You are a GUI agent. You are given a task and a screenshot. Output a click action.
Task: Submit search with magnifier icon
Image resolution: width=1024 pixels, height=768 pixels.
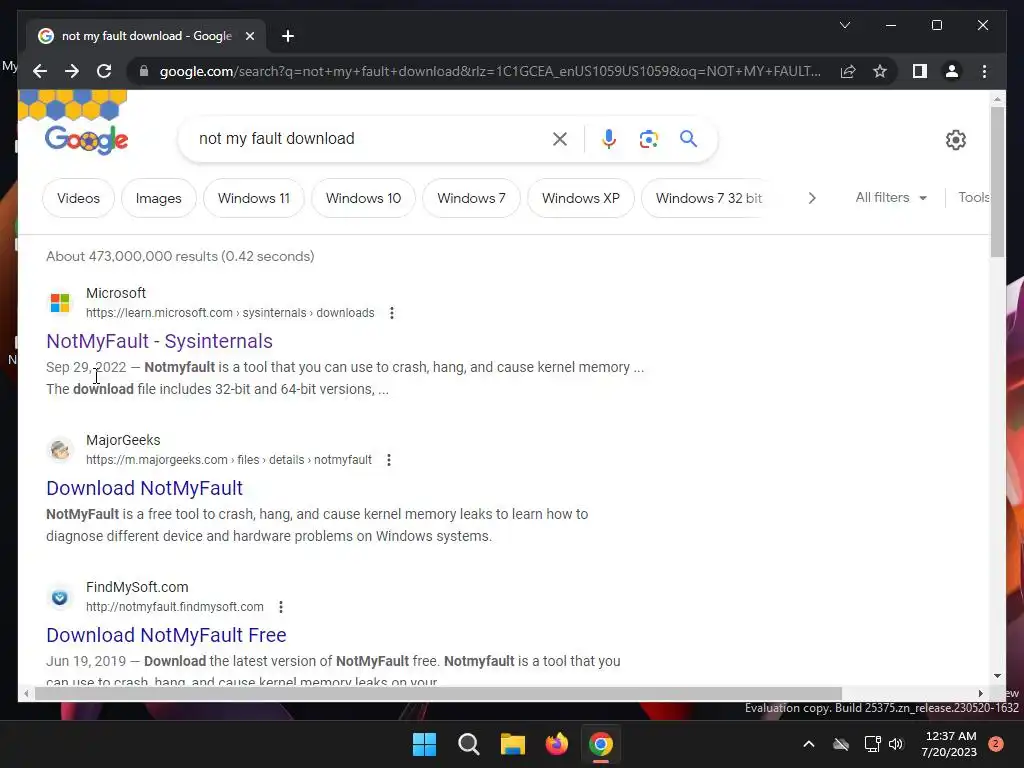coord(688,138)
